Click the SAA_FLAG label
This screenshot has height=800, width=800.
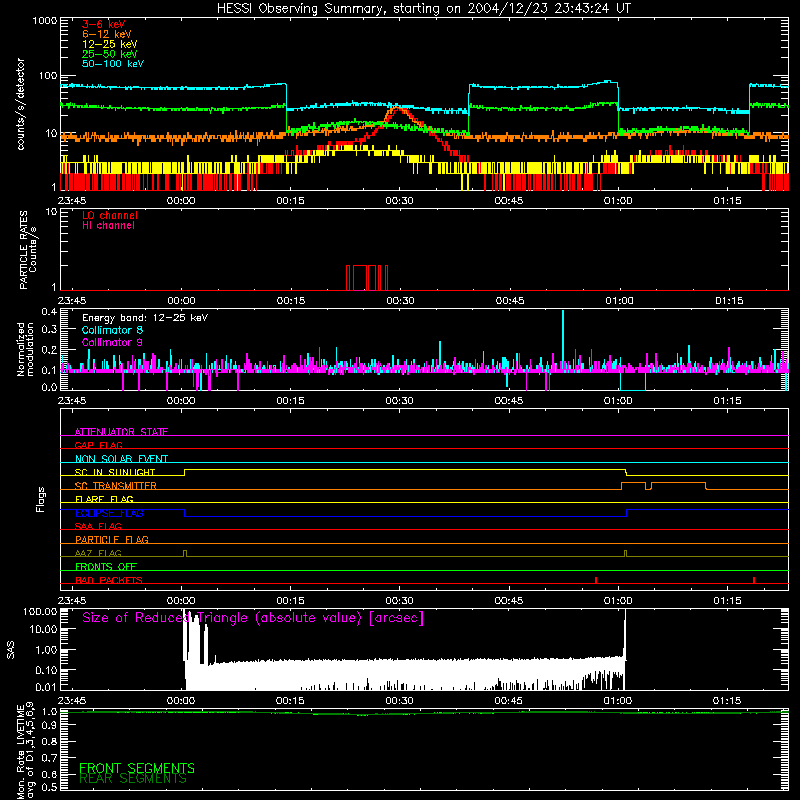coord(98,526)
